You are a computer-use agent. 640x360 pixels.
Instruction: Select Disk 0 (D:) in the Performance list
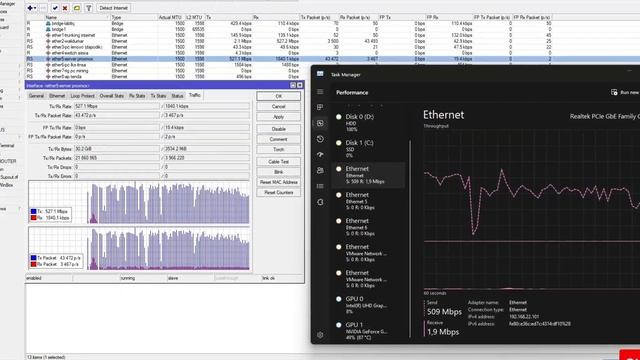pyautogui.click(x=369, y=123)
